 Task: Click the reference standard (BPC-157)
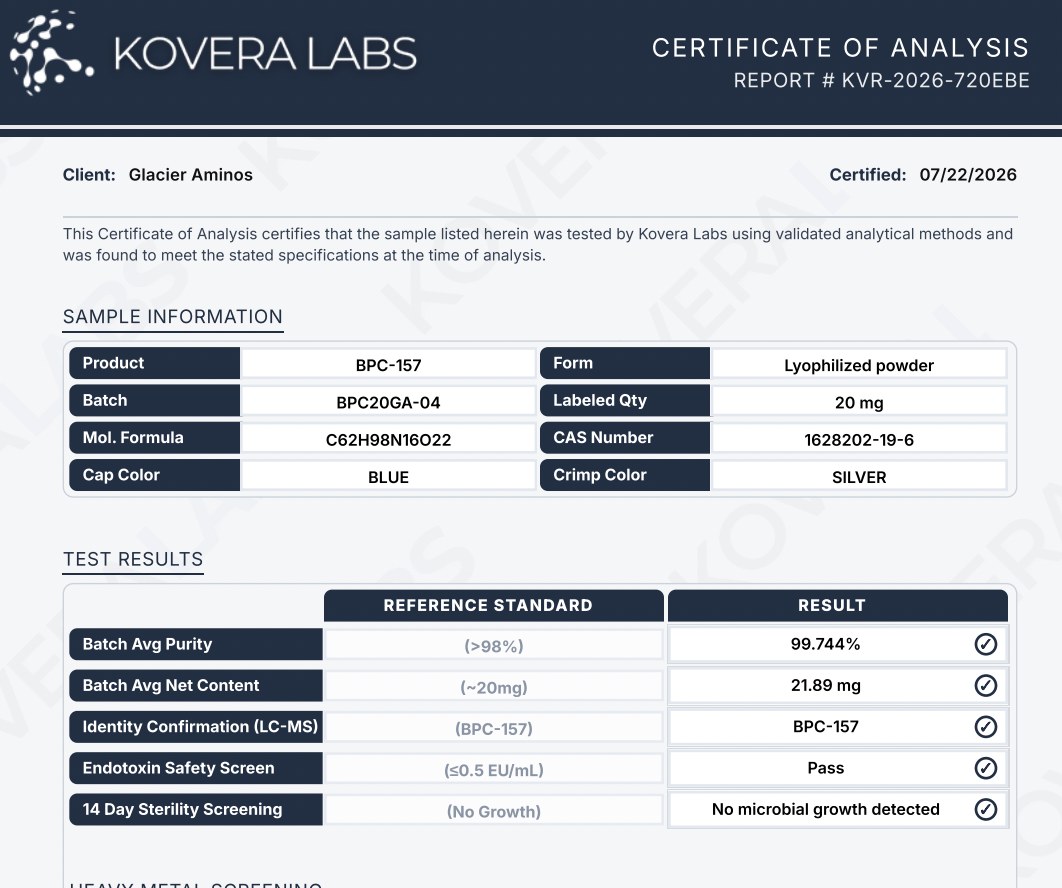494,728
